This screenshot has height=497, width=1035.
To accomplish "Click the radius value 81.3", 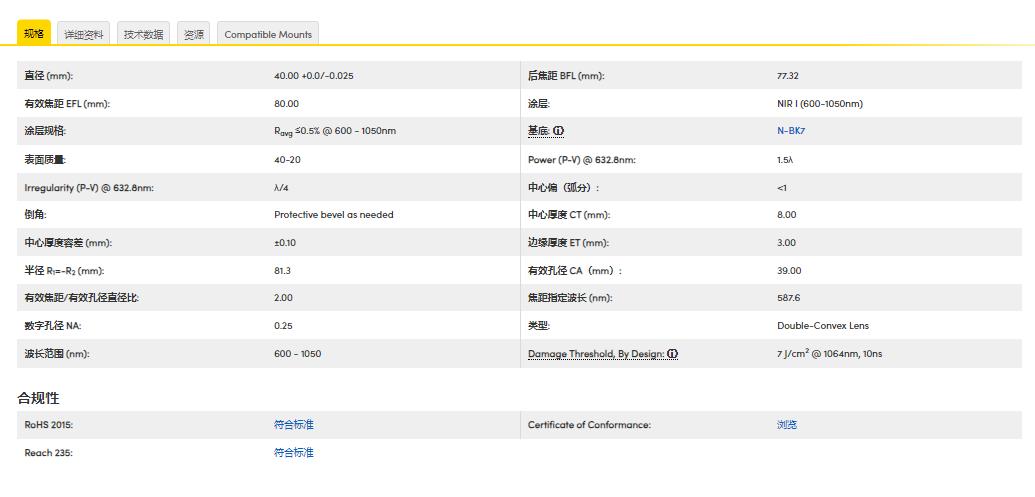I will pyautogui.click(x=282, y=271).
